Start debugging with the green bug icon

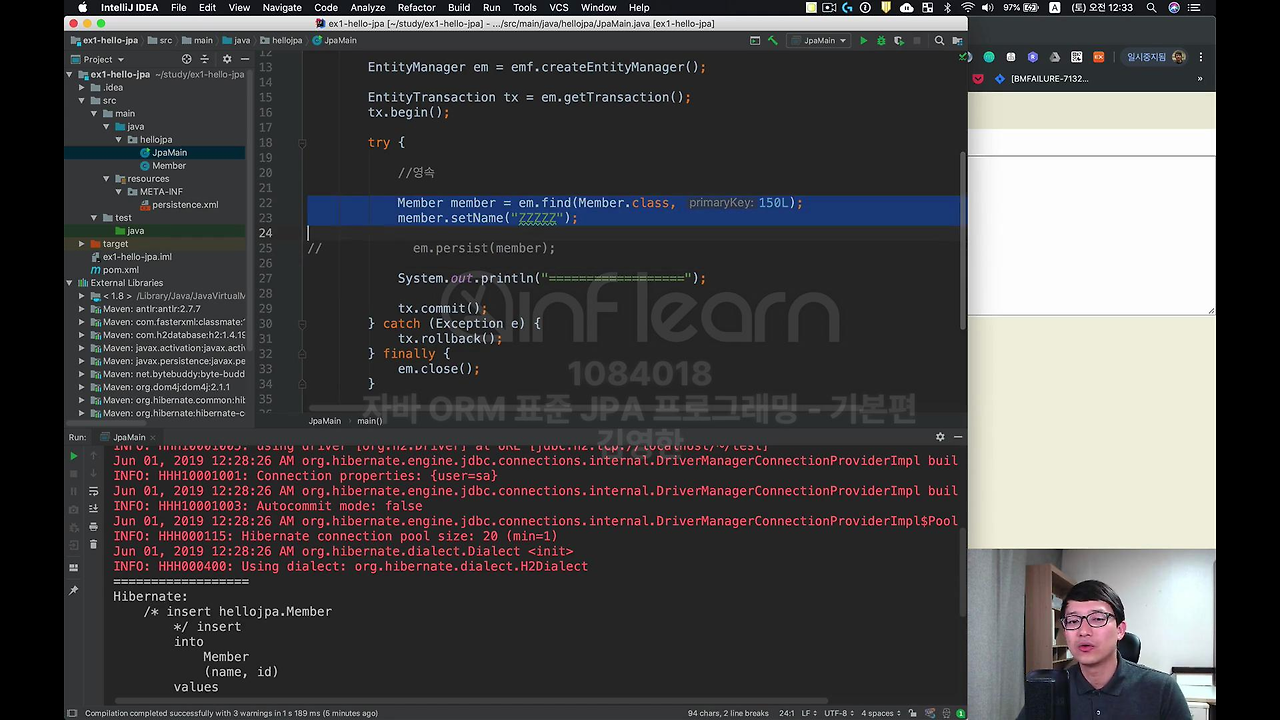click(881, 41)
